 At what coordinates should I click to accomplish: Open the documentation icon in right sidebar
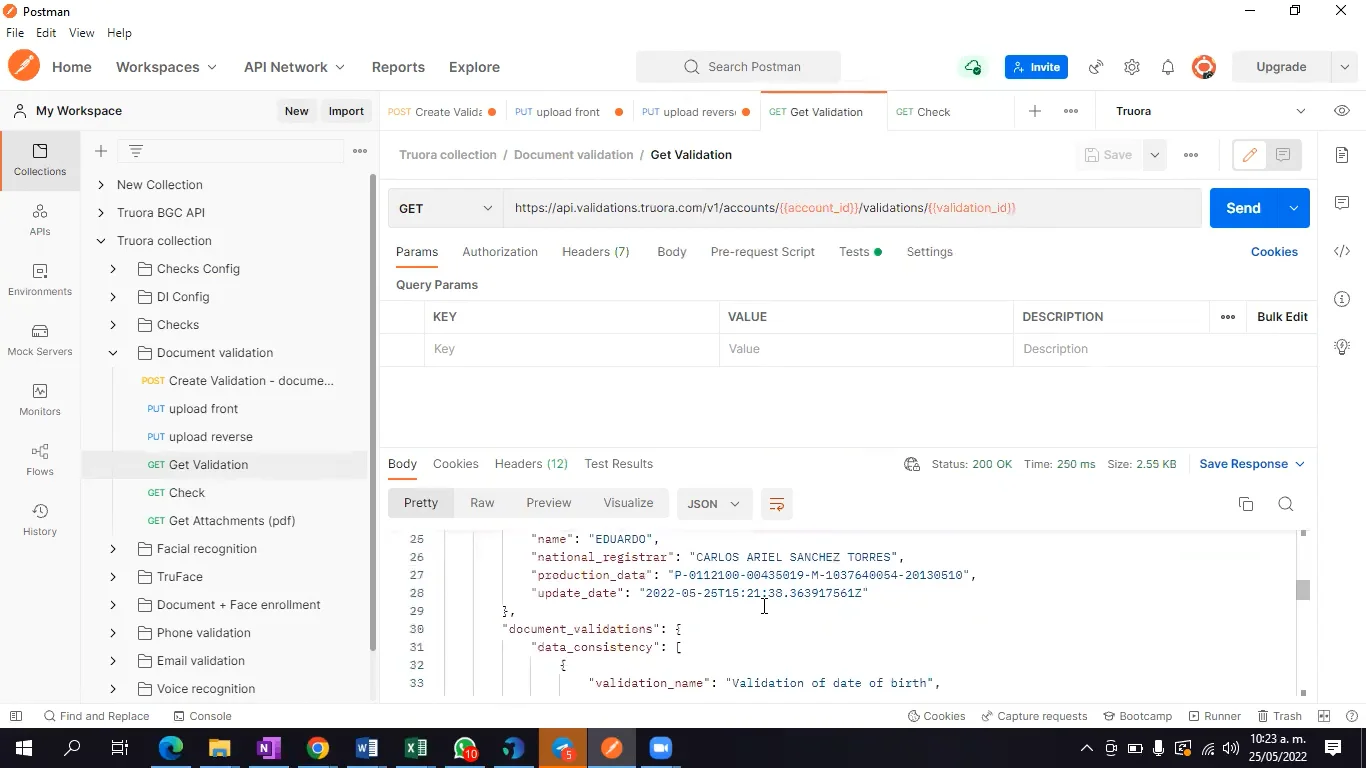click(x=1342, y=155)
